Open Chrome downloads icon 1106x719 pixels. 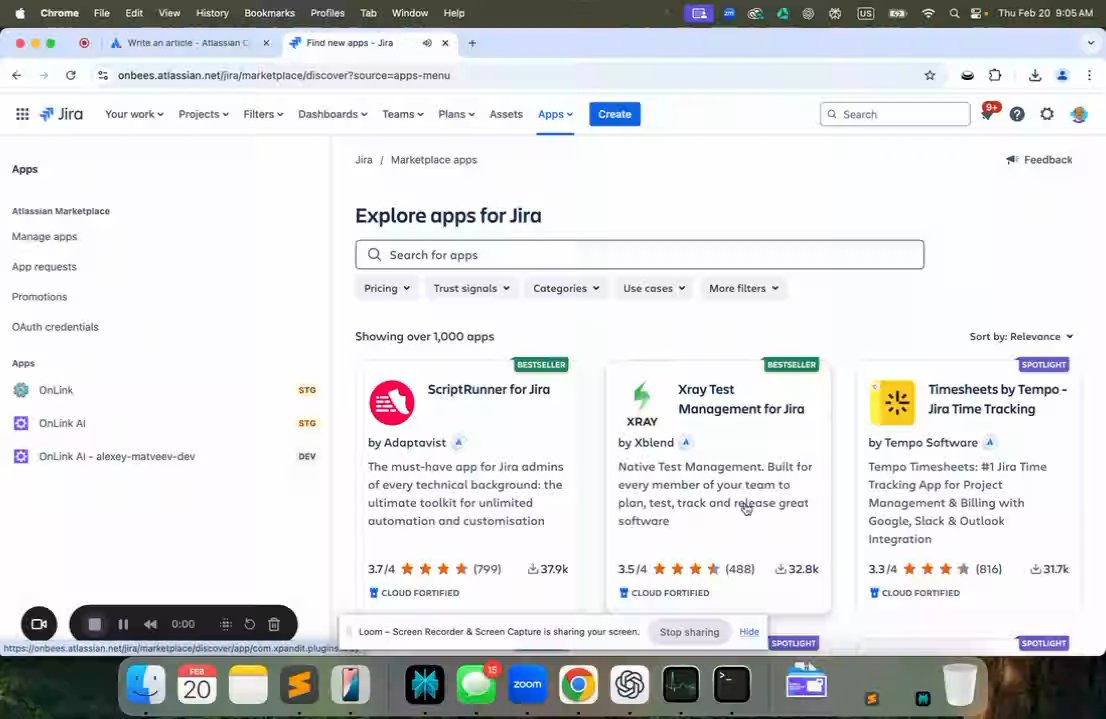pyautogui.click(x=1035, y=75)
